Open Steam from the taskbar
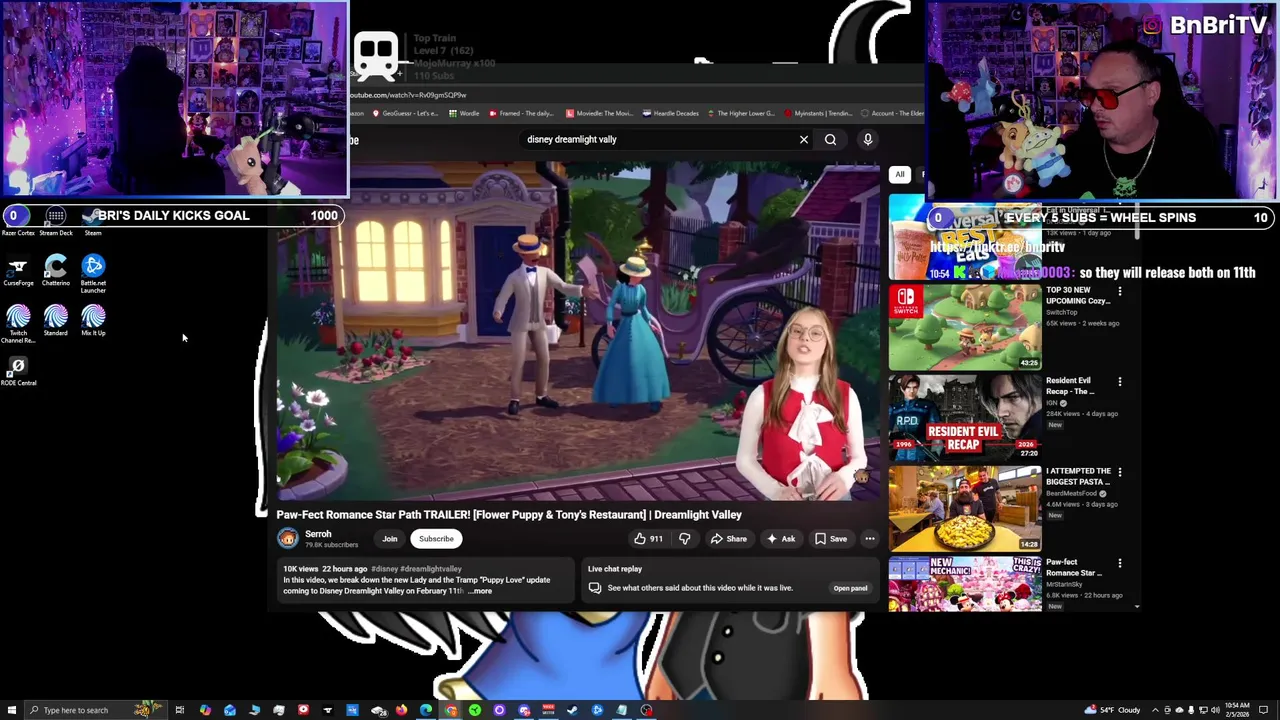 coord(572,710)
